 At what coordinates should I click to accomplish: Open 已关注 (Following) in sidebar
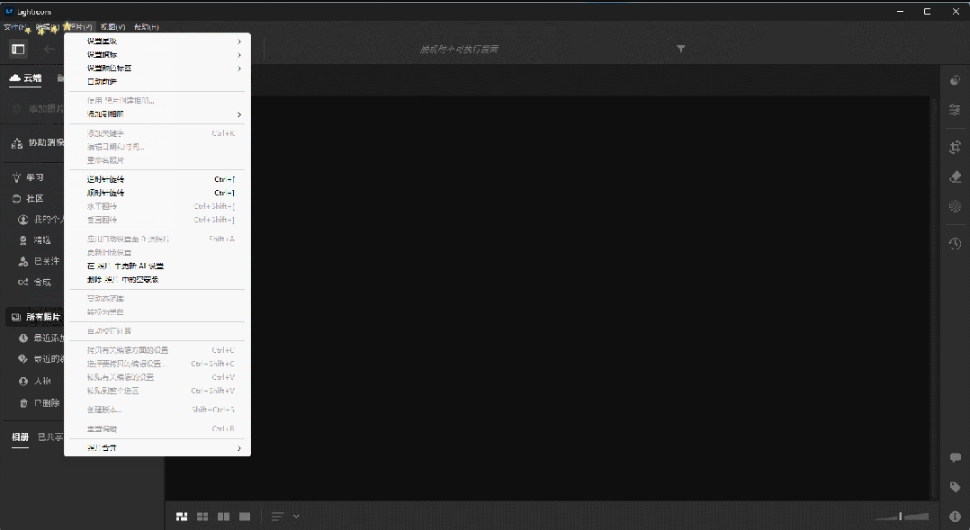point(46,261)
